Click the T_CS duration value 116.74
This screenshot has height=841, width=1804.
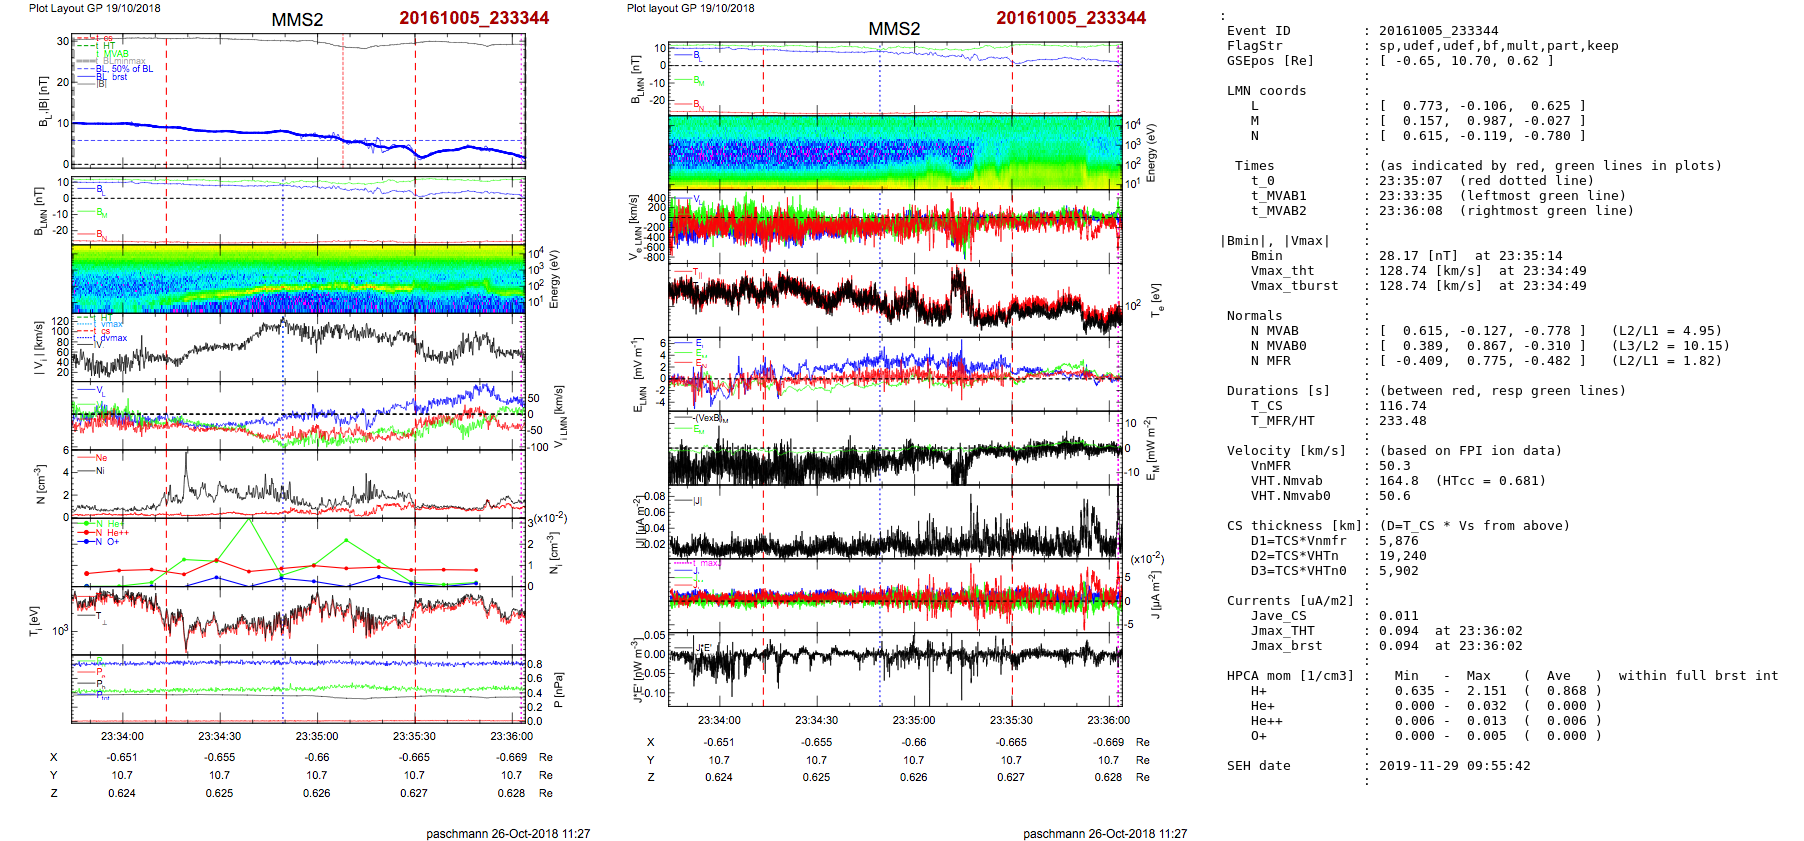tap(1403, 406)
